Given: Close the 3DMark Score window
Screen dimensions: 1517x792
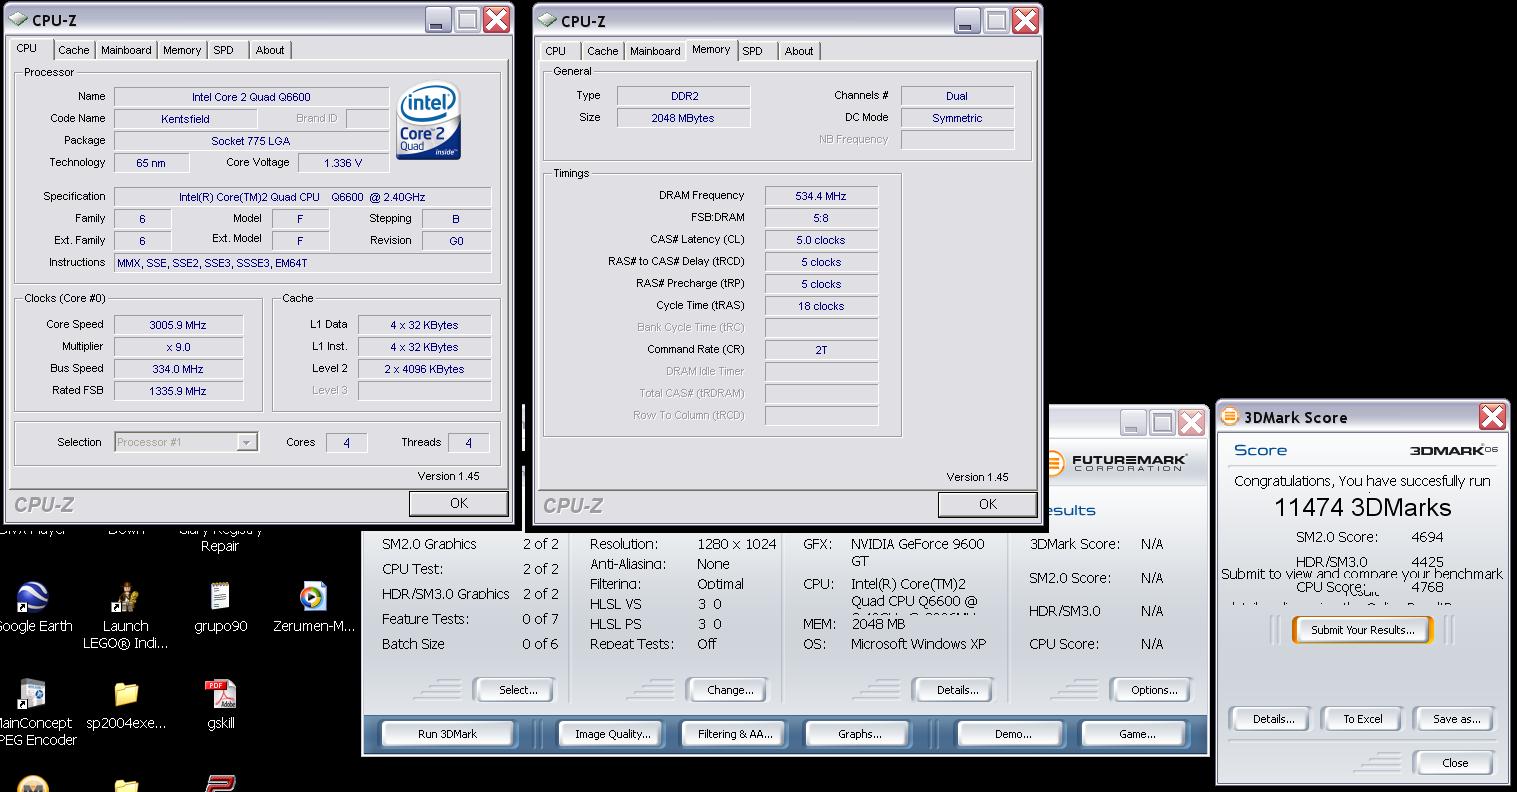Looking at the screenshot, I should click(1492, 417).
